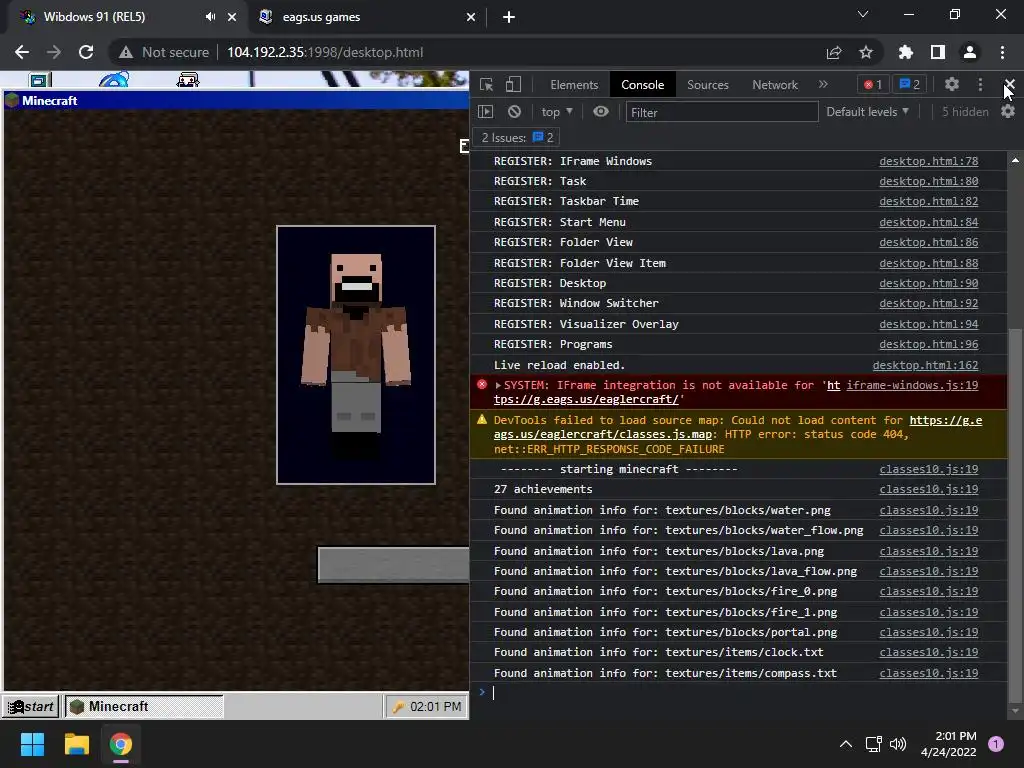Screen dimensions: 1024x768
Task: Click the console scrollbar up arrow
Action: tap(1015, 160)
